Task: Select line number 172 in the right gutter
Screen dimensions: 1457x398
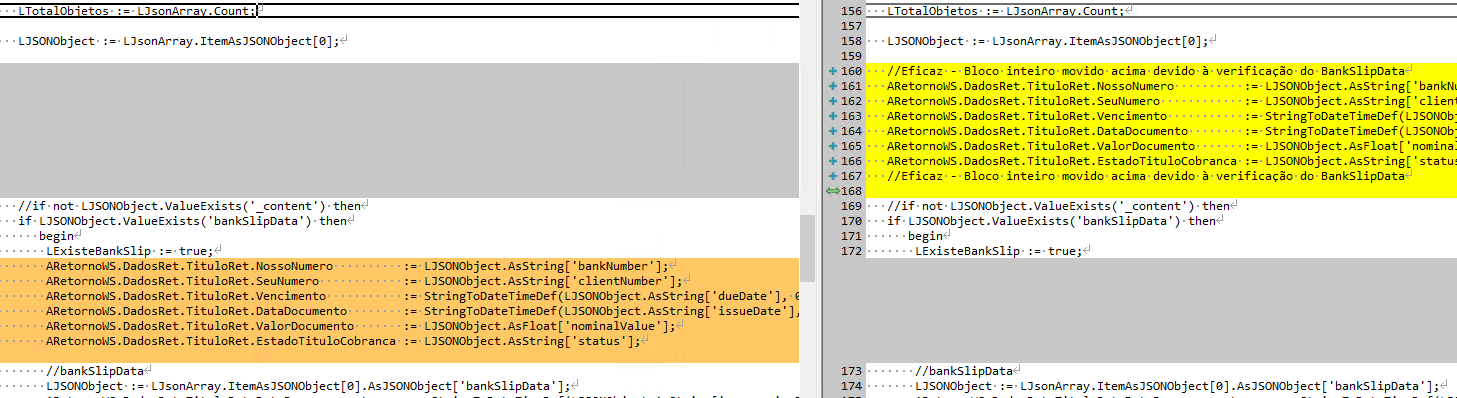Action: point(852,250)
